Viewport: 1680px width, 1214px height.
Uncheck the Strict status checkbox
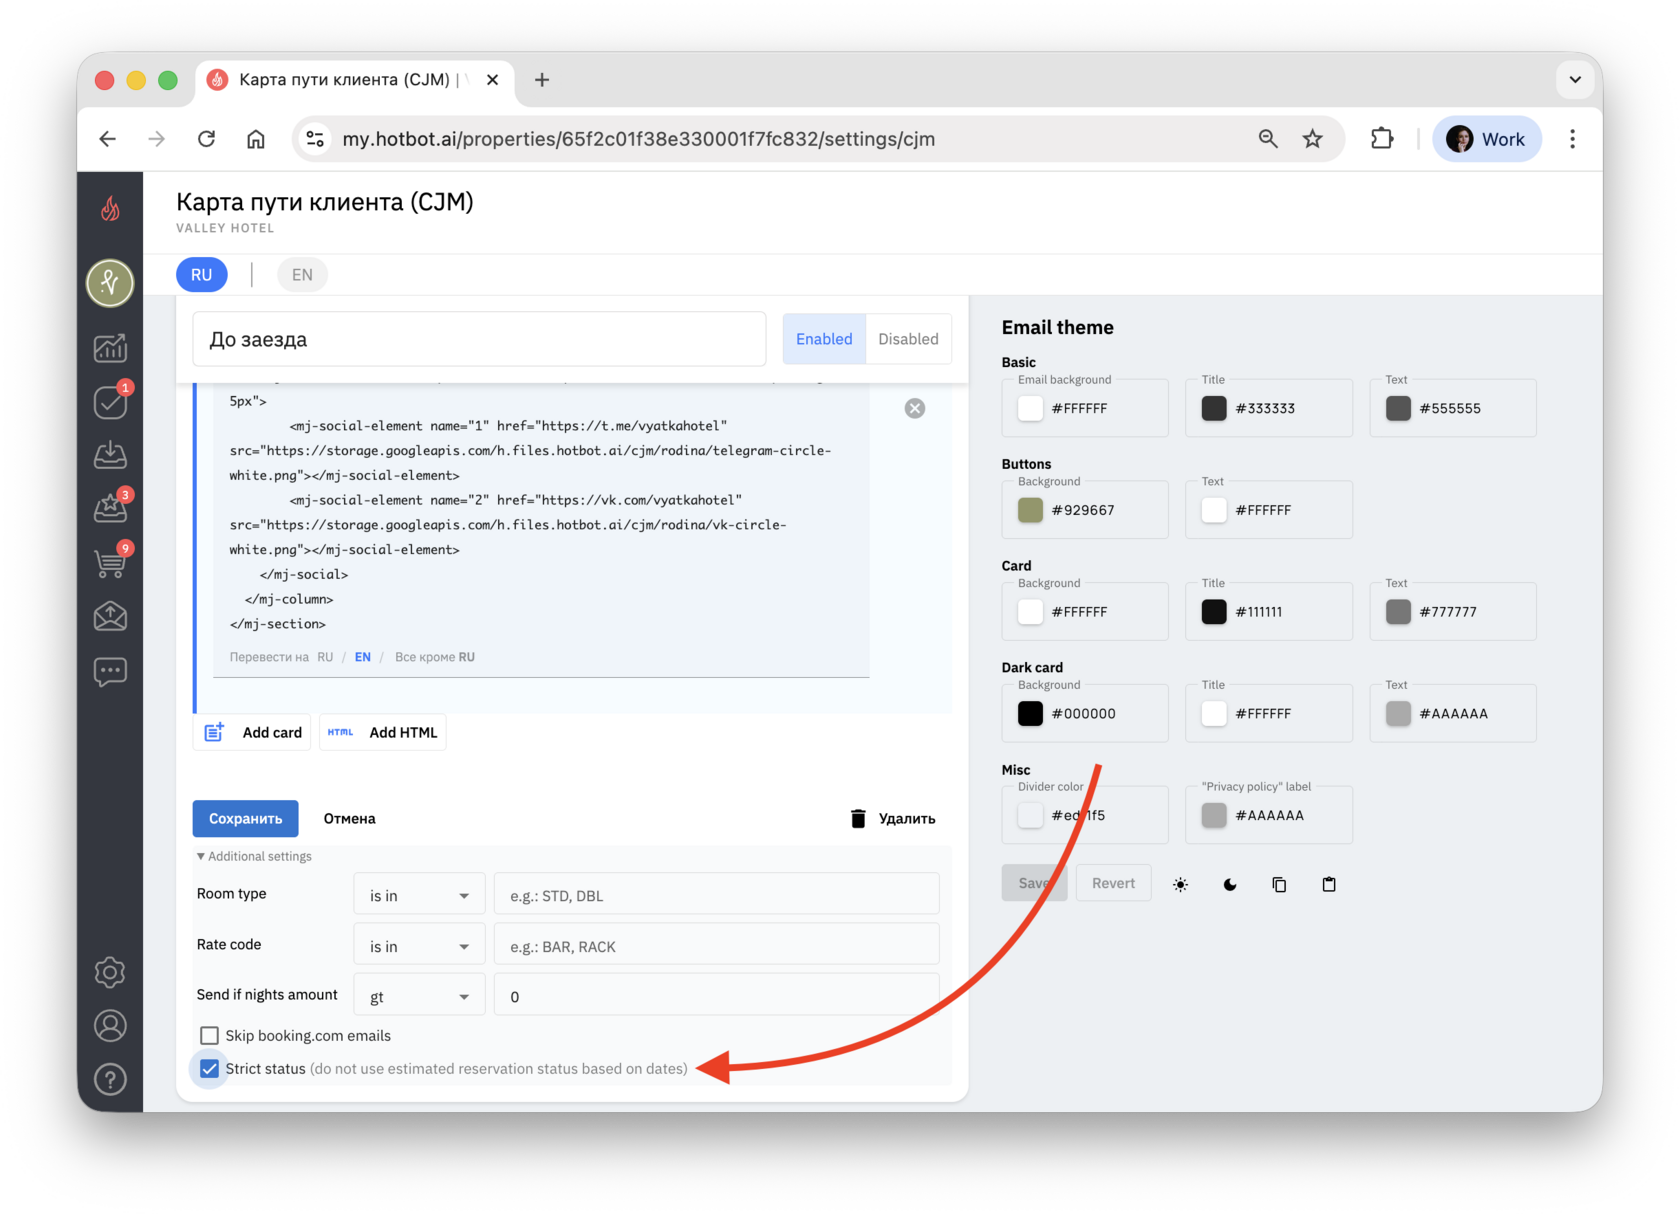(x=209, y=1069)
